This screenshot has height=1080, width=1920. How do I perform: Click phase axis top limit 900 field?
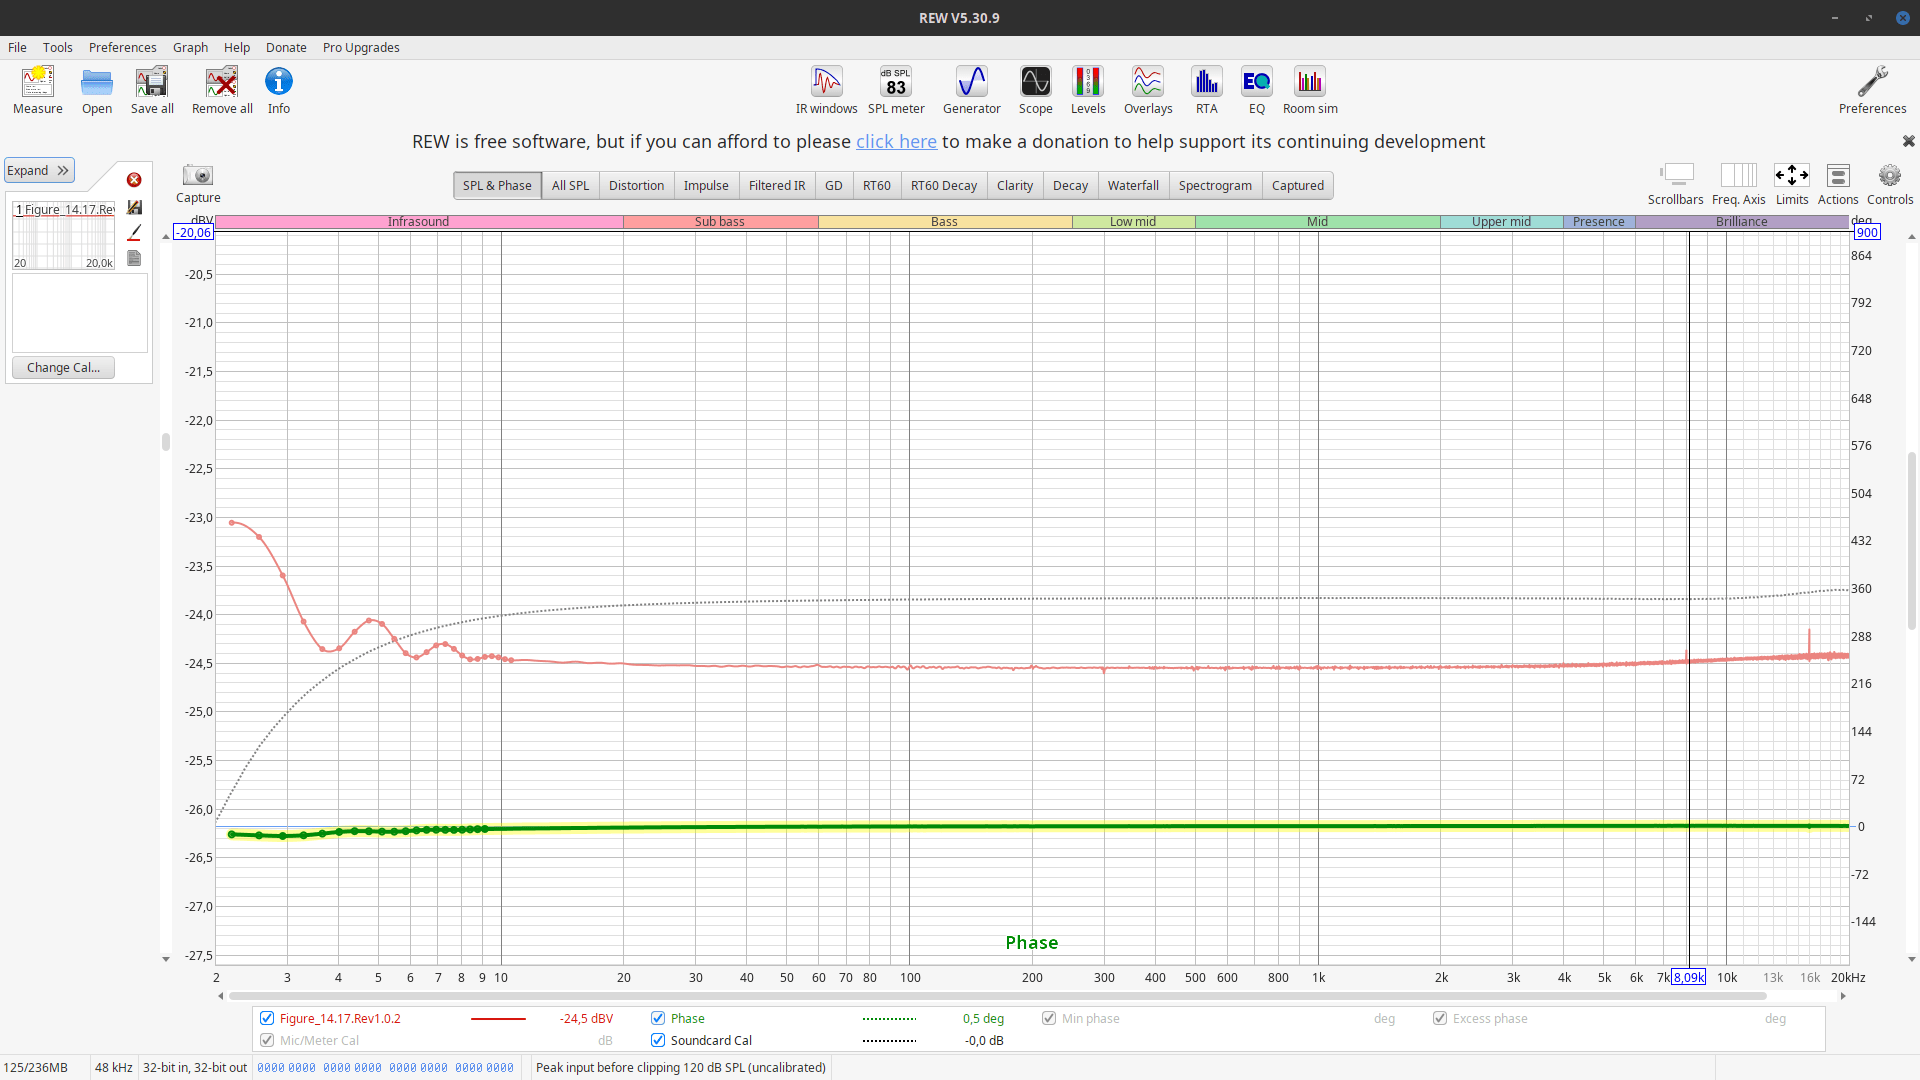(x=1867, y=232)
